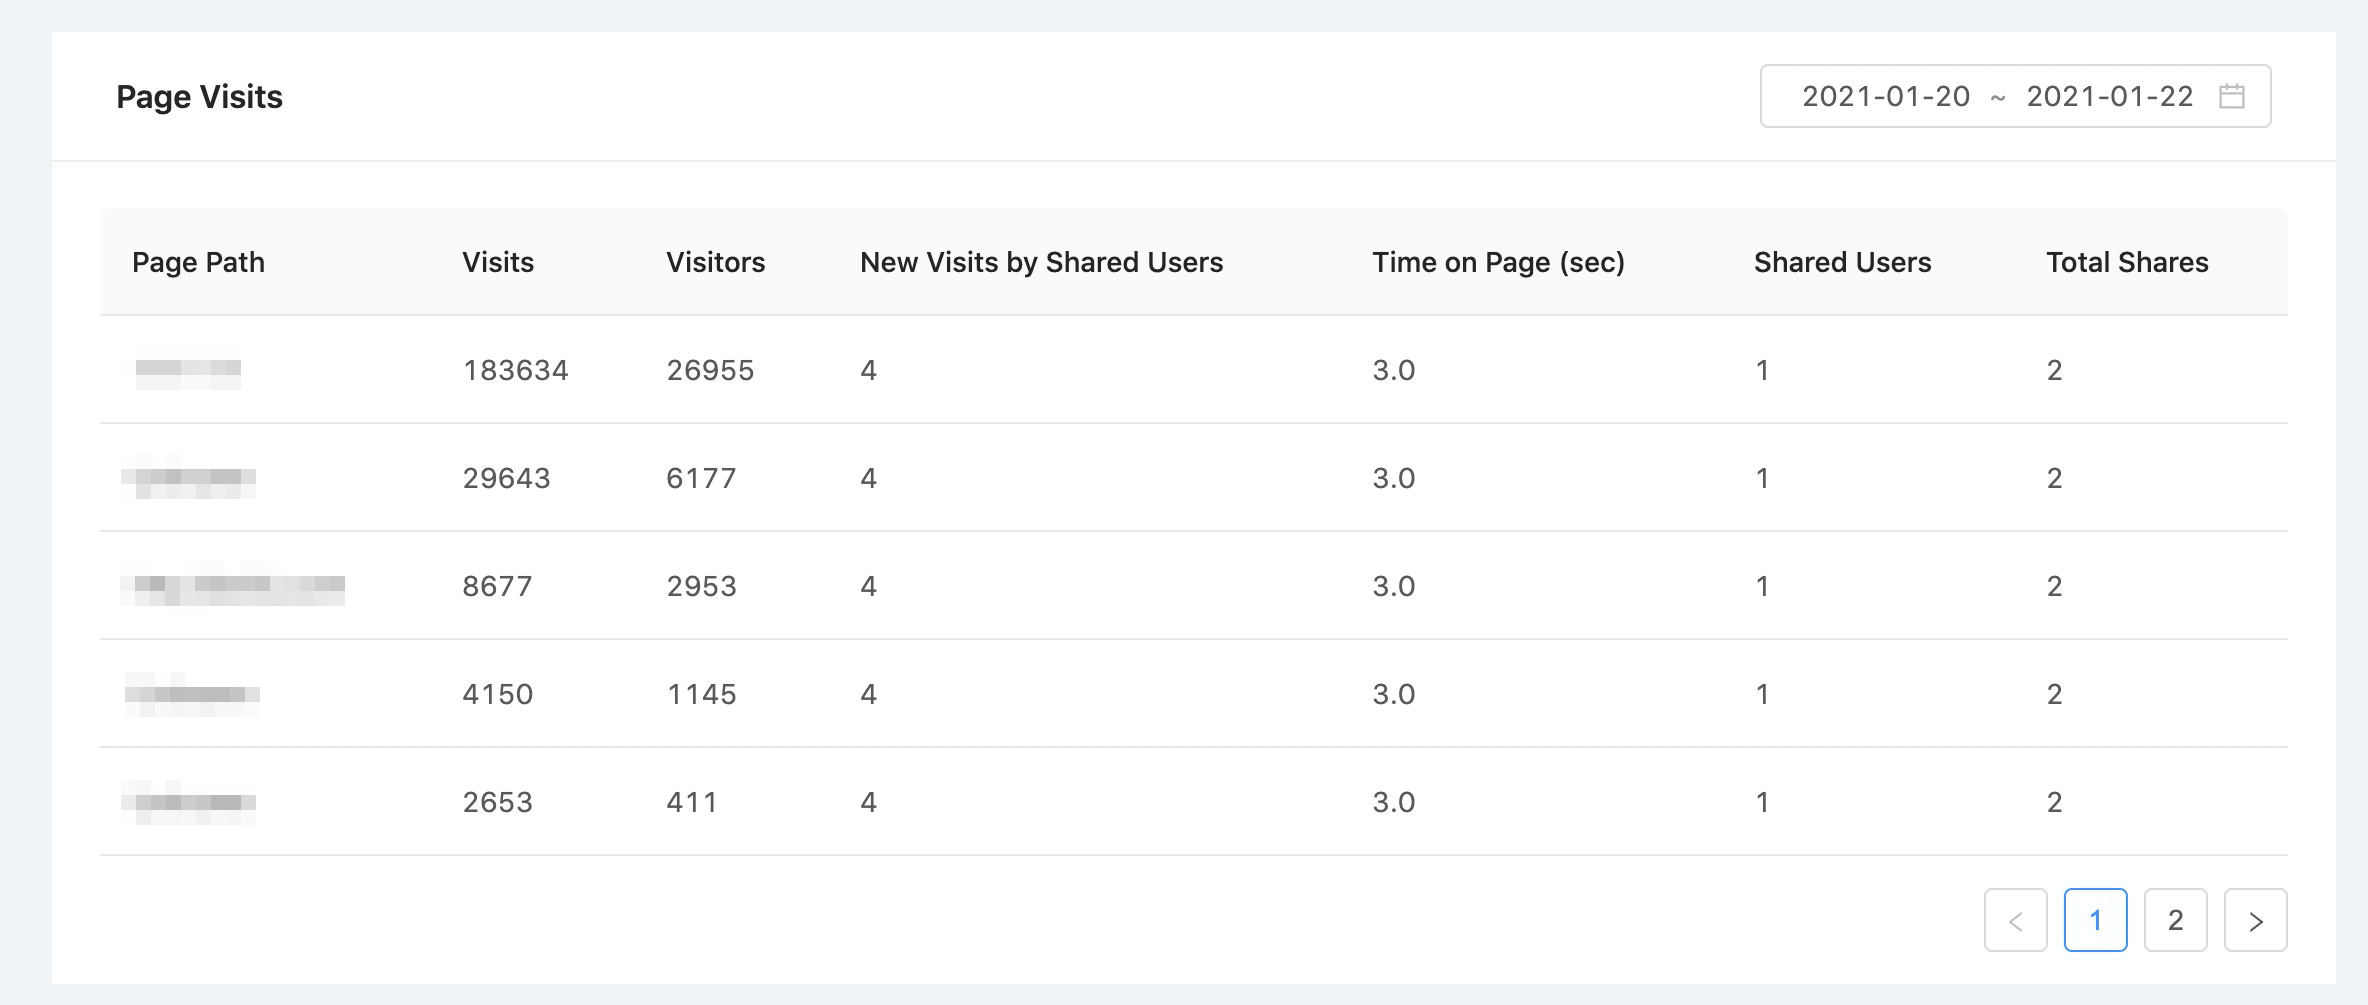2368x1005 pixels.
Task: Open the blurred page path with 183634 visits
Action: click(188, 372)
